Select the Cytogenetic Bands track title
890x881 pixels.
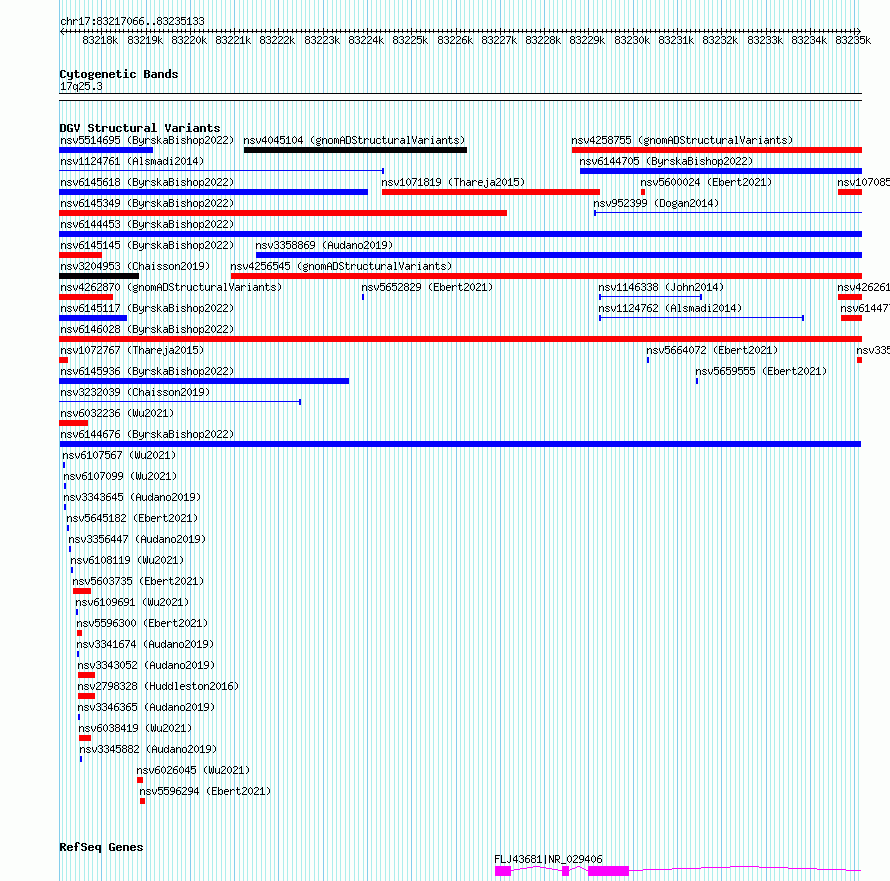point(119,74)
